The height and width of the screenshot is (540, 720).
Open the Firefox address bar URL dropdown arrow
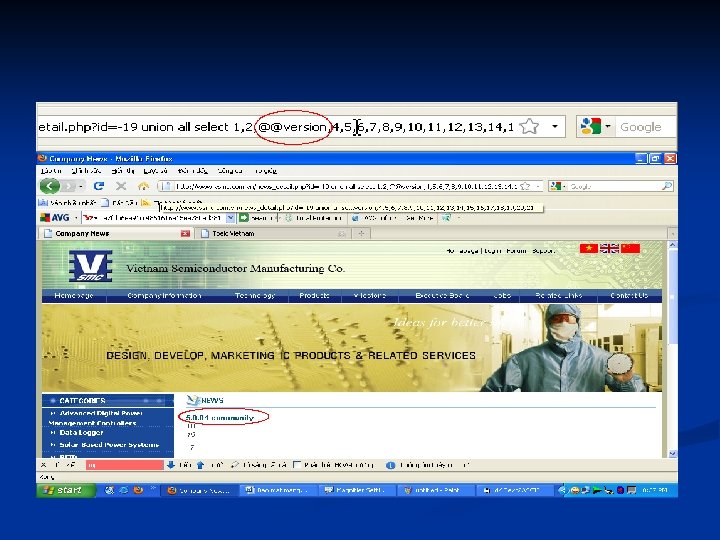point(537,186)
